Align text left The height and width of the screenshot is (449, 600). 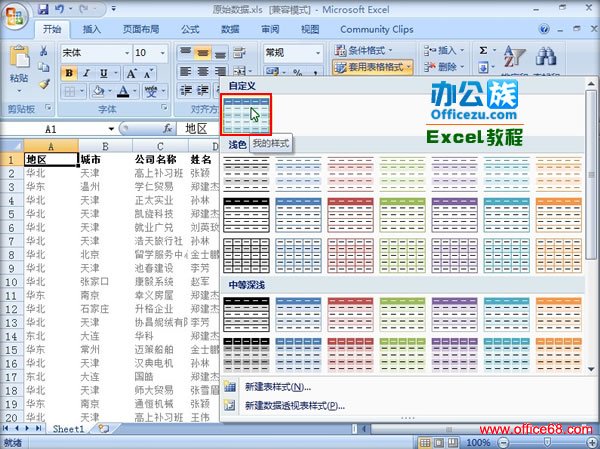(x=186, y=72)
